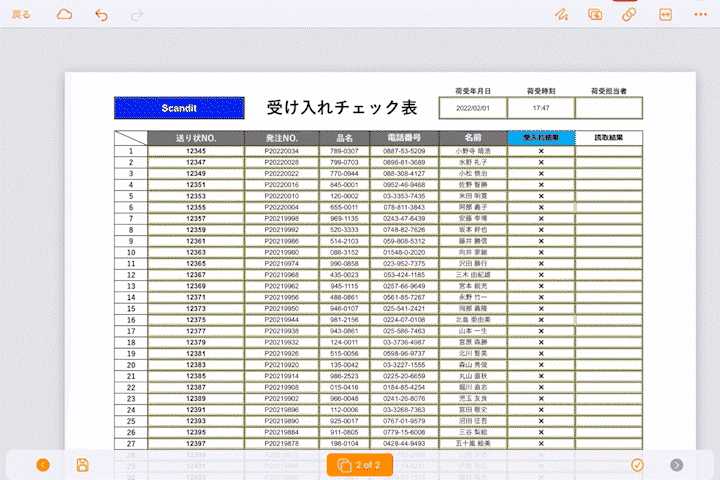This screenshot has width=720, height=480.
Task: Redo the undone action
Action: (x=136, y=15)
